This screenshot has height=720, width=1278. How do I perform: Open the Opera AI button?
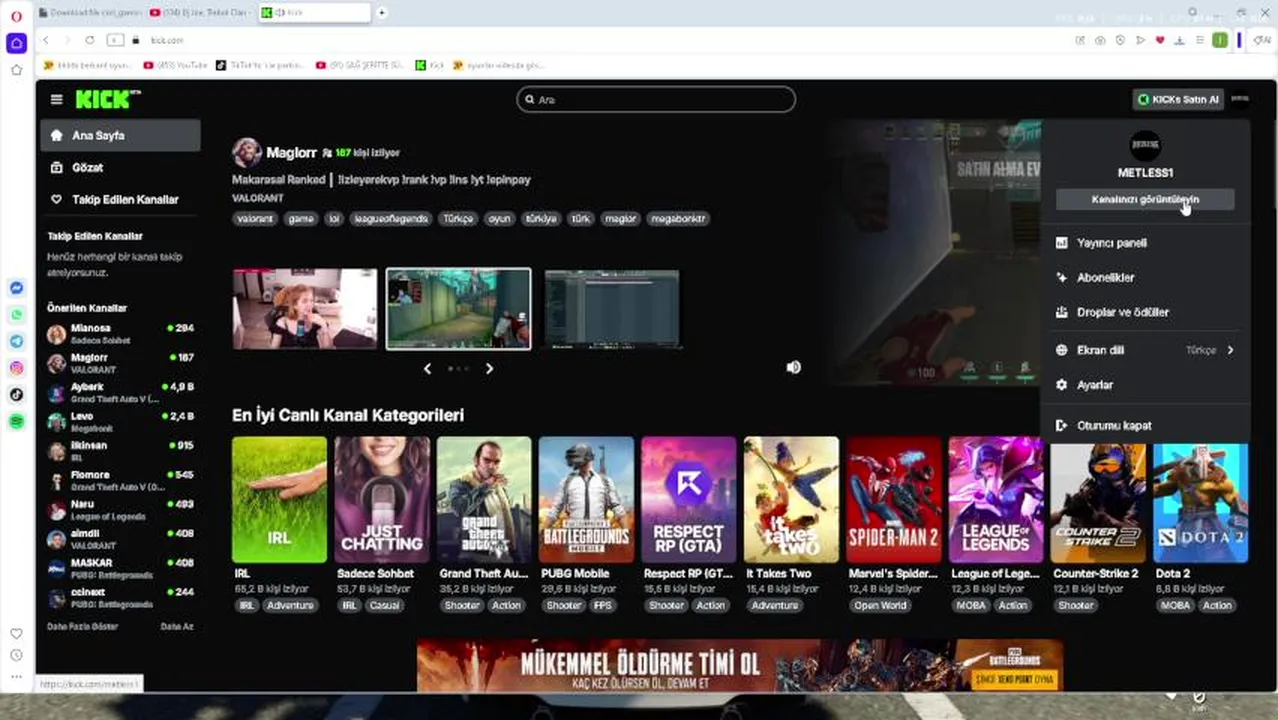pyautogui.click(x=1261, y=40)
